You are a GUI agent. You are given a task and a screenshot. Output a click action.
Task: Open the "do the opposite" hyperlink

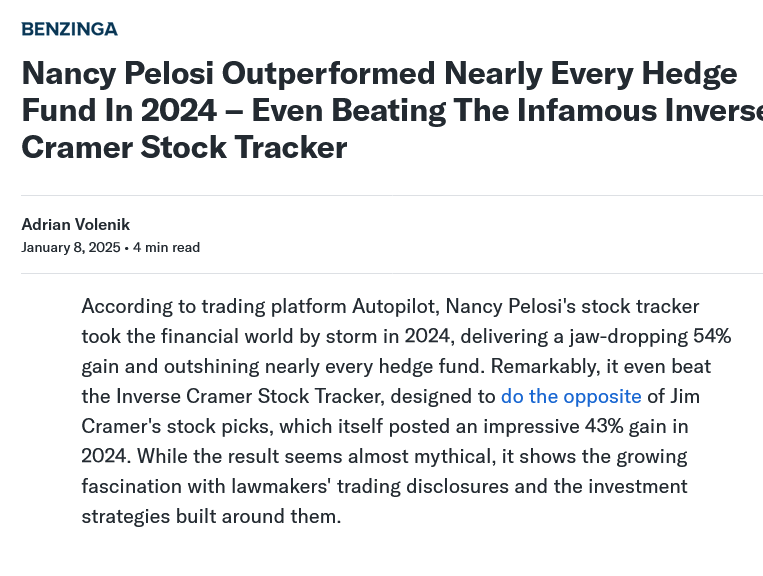571,396
